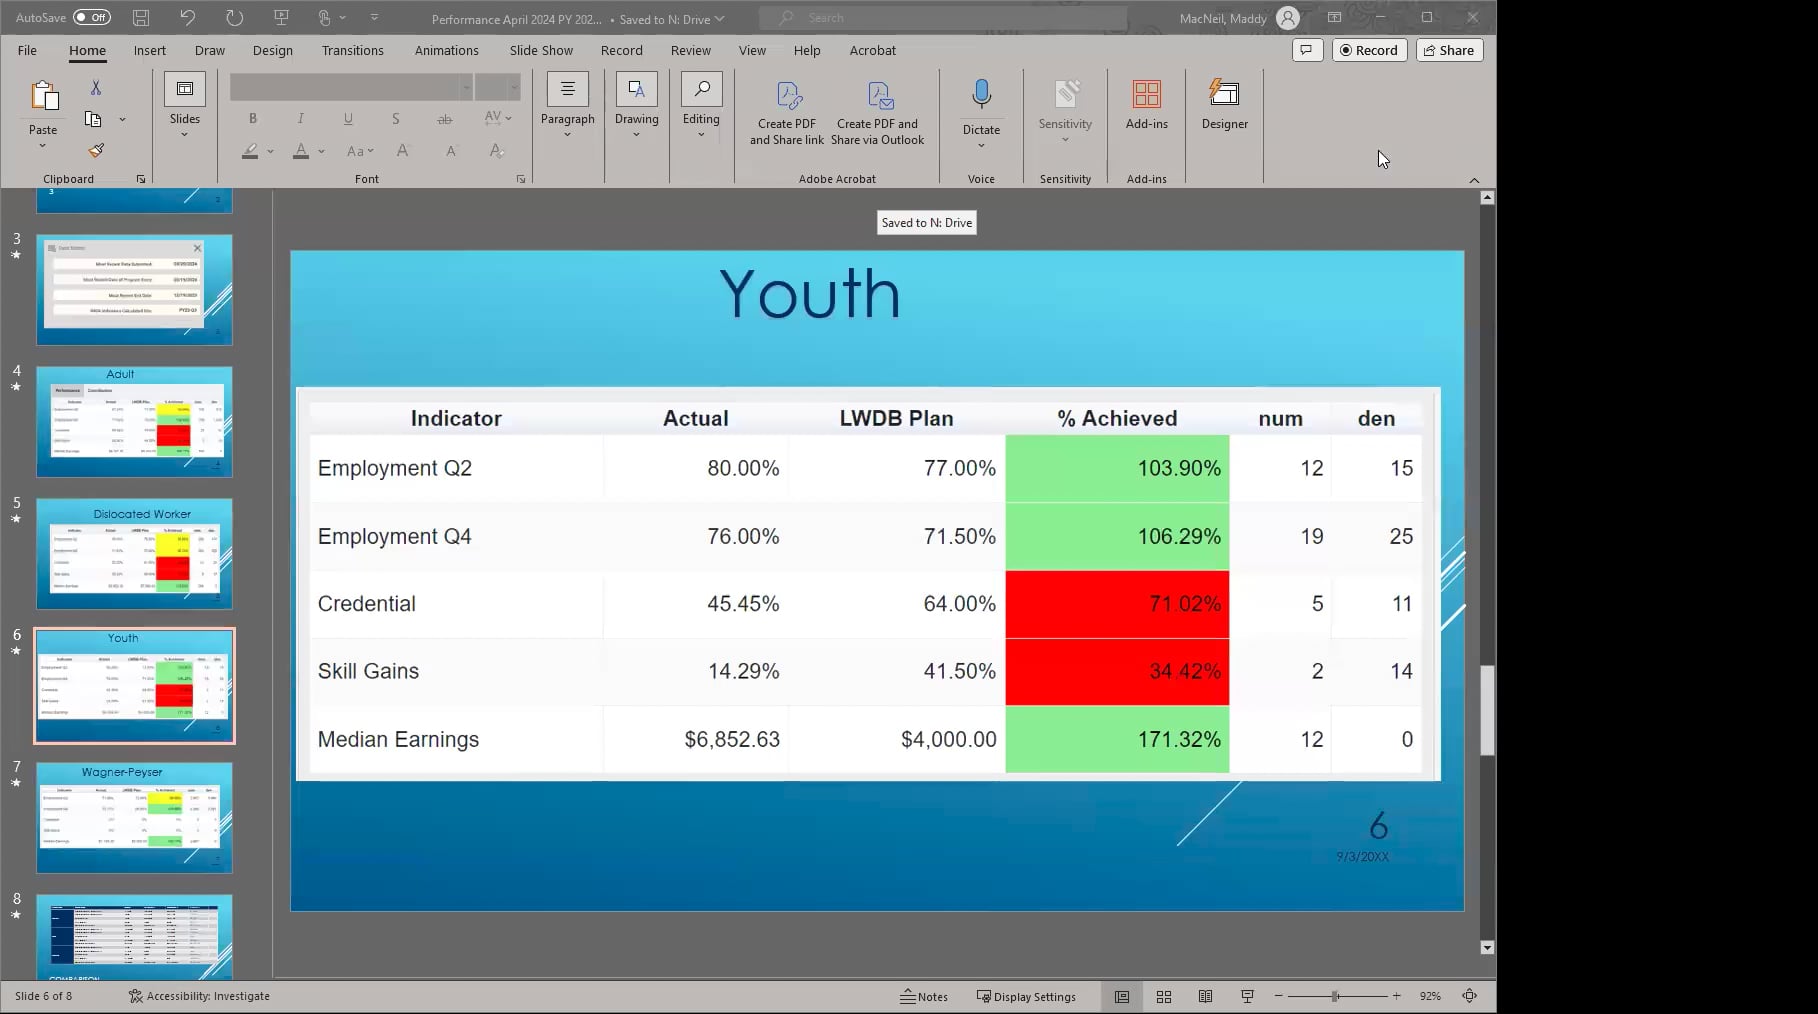Switch to Normal view in the status bar

tap(1122, 996)
